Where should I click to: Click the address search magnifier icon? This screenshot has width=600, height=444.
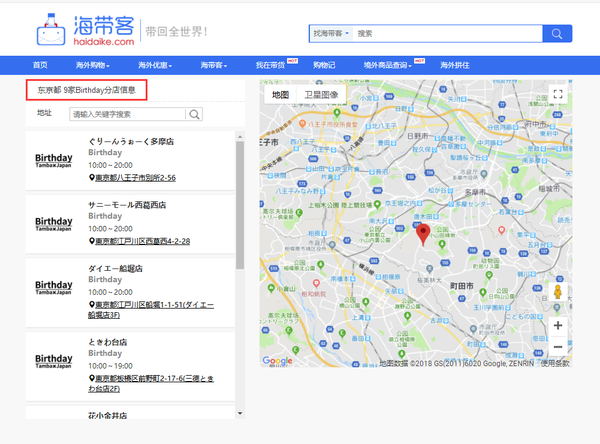coord(194,114)
